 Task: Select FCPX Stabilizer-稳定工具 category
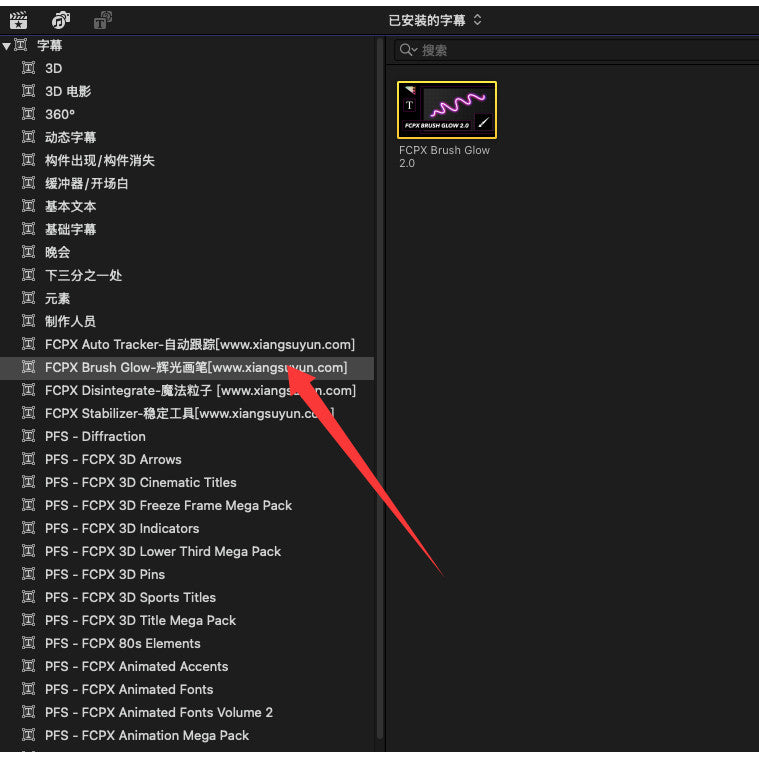[x=187, y=413]
